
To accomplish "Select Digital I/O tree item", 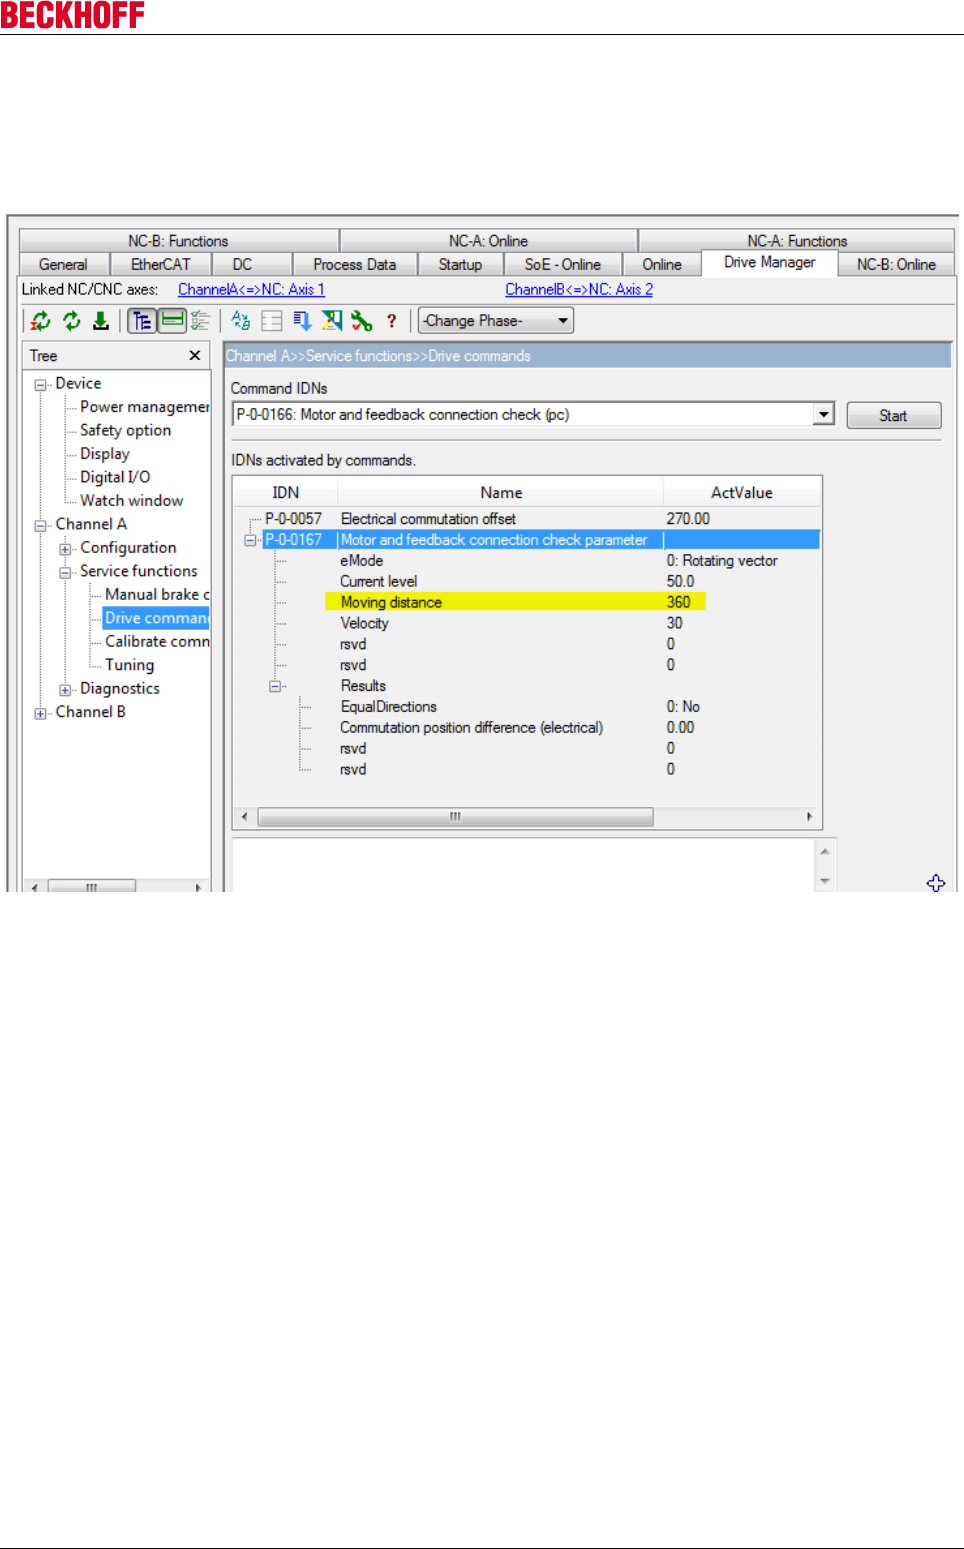I will (x=115, y=477).
